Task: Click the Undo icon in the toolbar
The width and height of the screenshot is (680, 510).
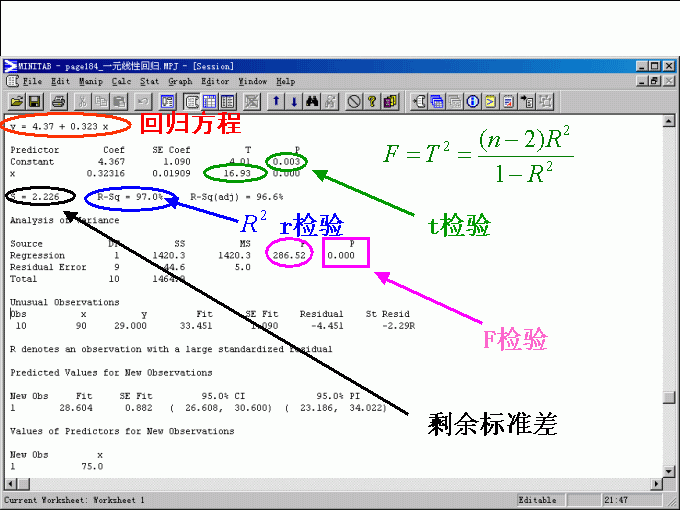Action: [x=143, y=101]
